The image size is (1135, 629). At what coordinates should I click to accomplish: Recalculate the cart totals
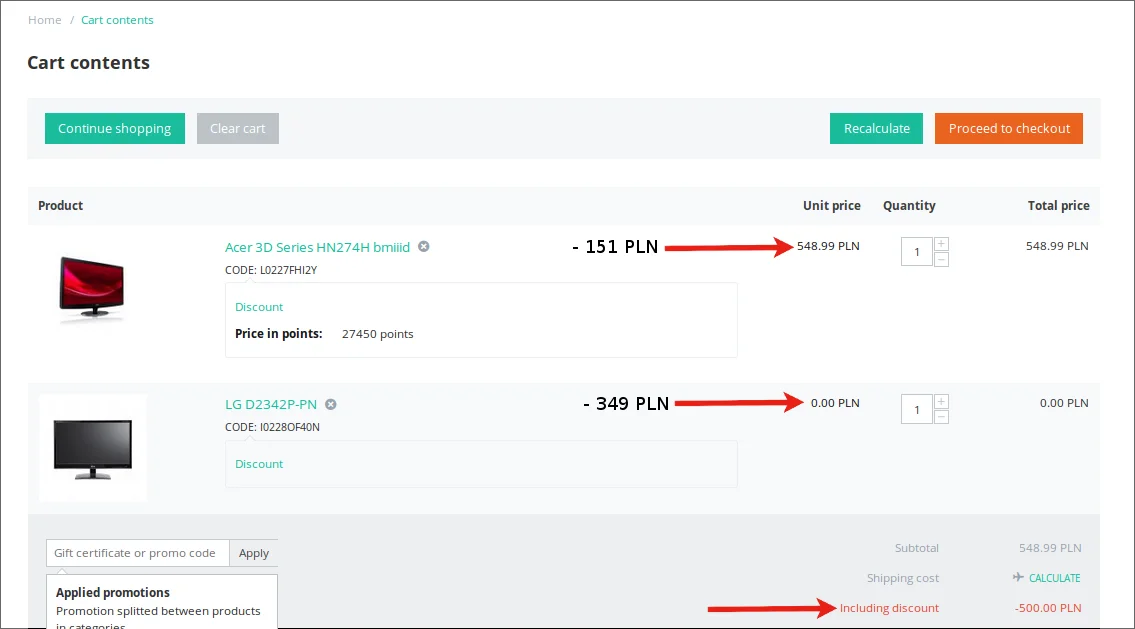877,128
